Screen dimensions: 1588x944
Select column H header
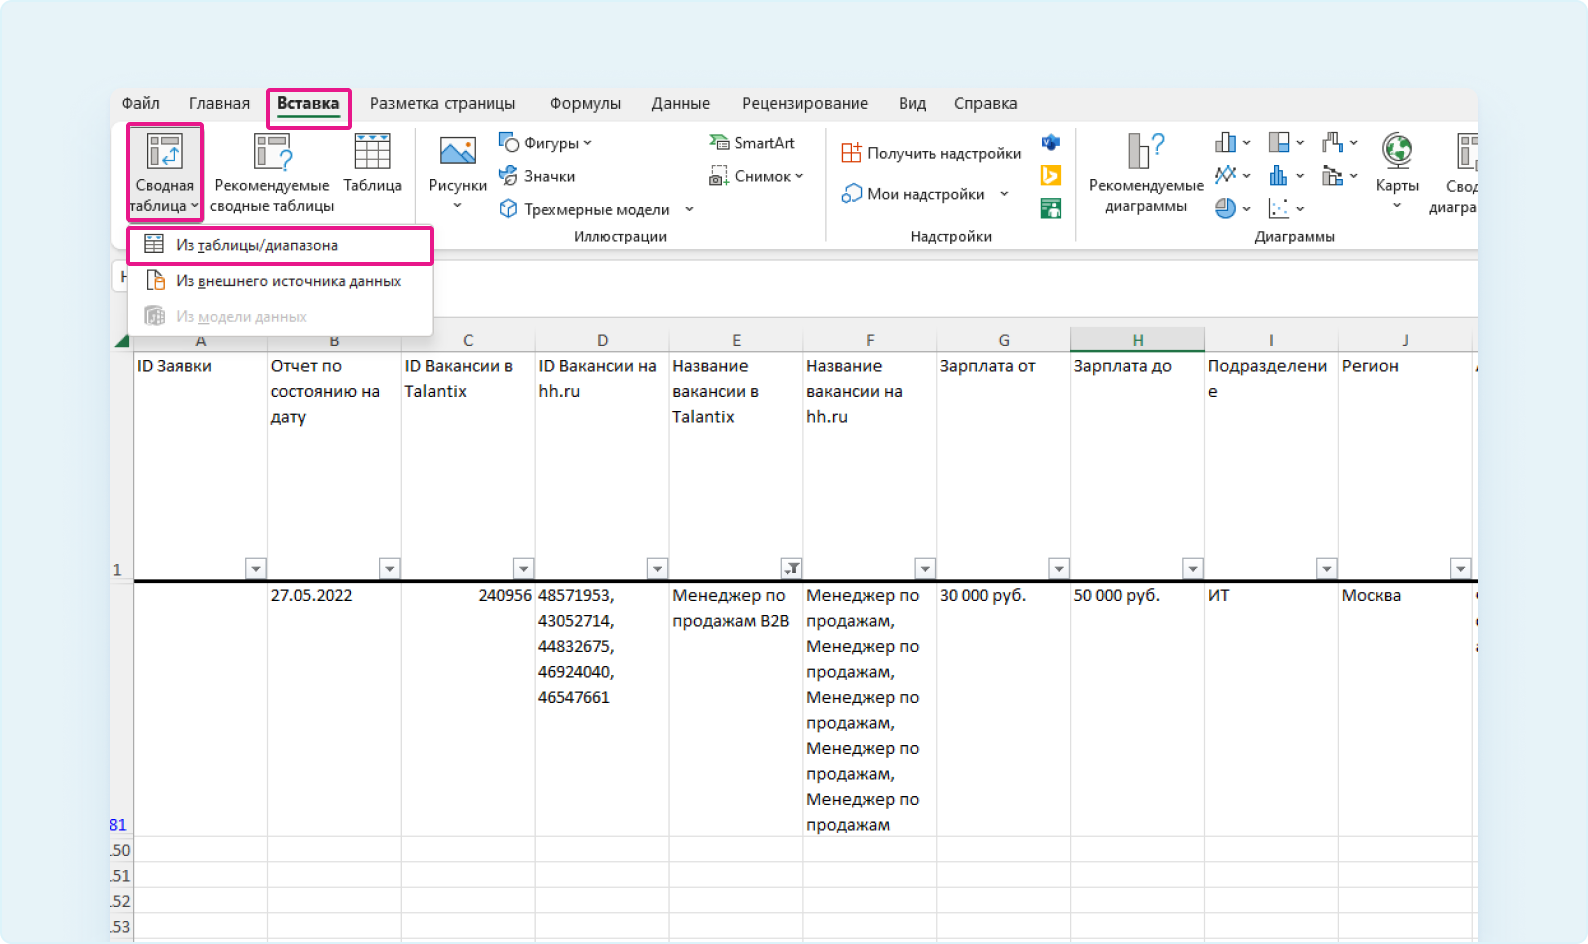point(1137,340)
